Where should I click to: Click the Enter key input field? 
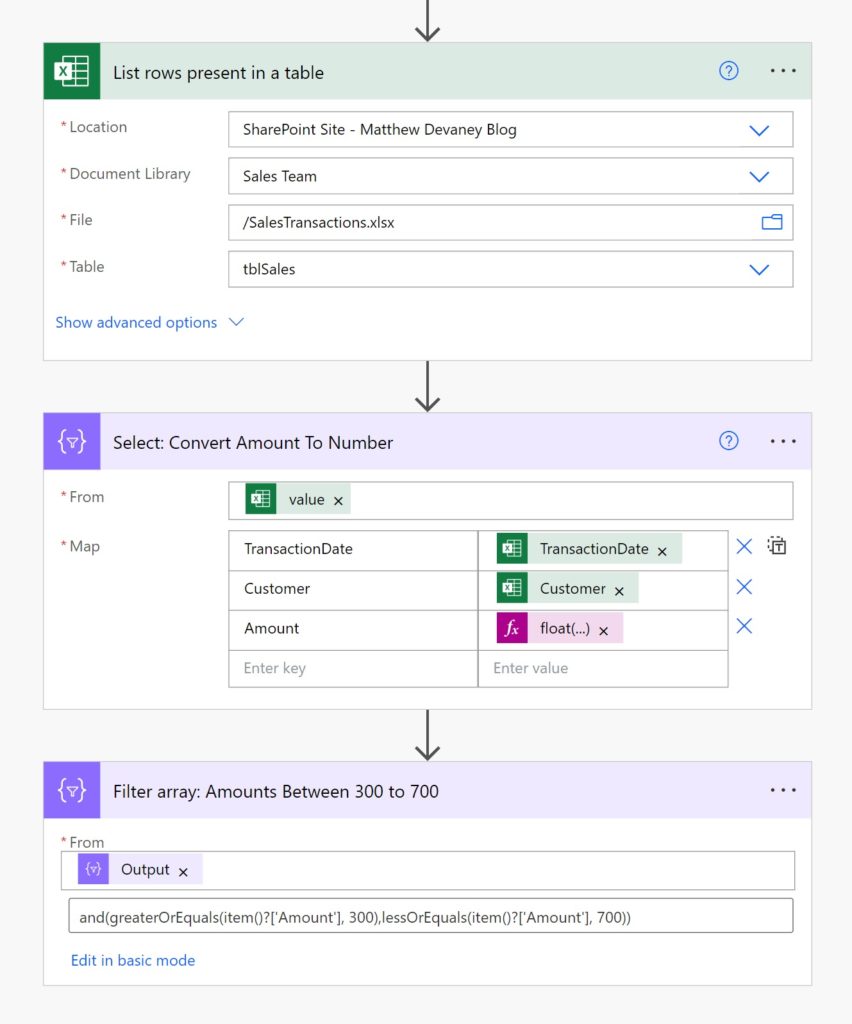353,669
